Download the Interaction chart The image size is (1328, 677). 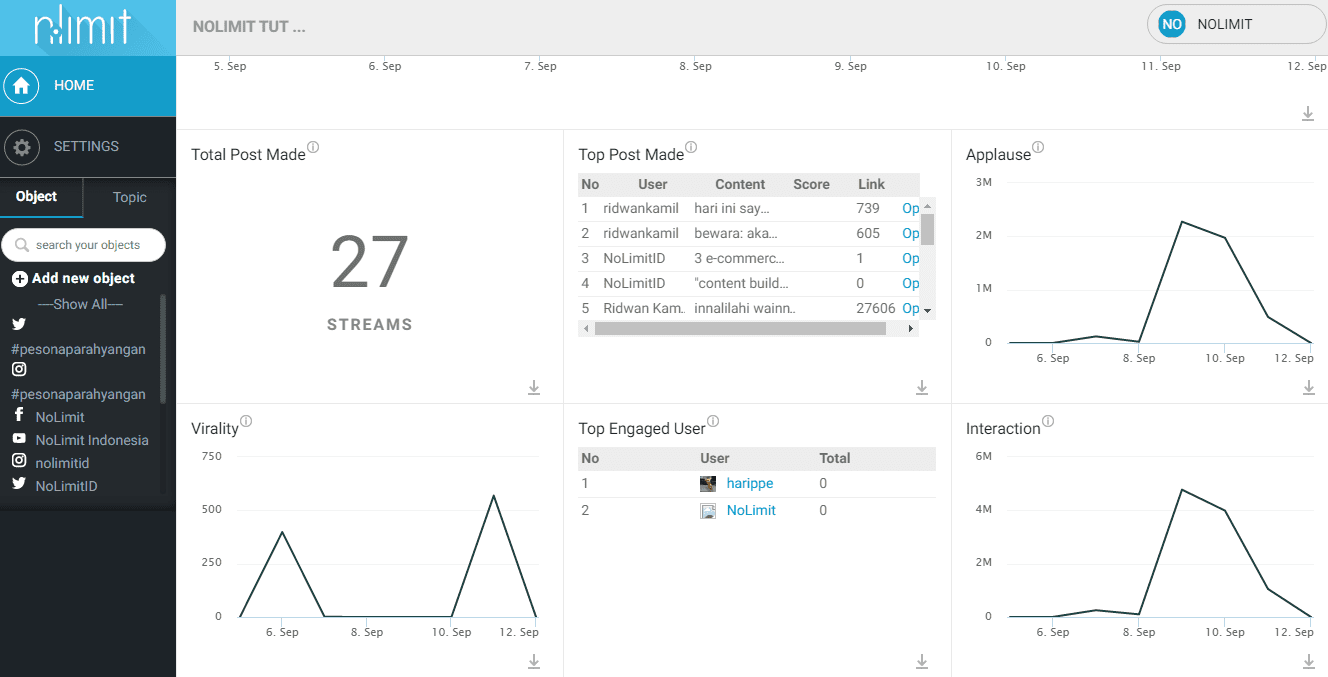pyautogui.click(x=1309, y=661)
